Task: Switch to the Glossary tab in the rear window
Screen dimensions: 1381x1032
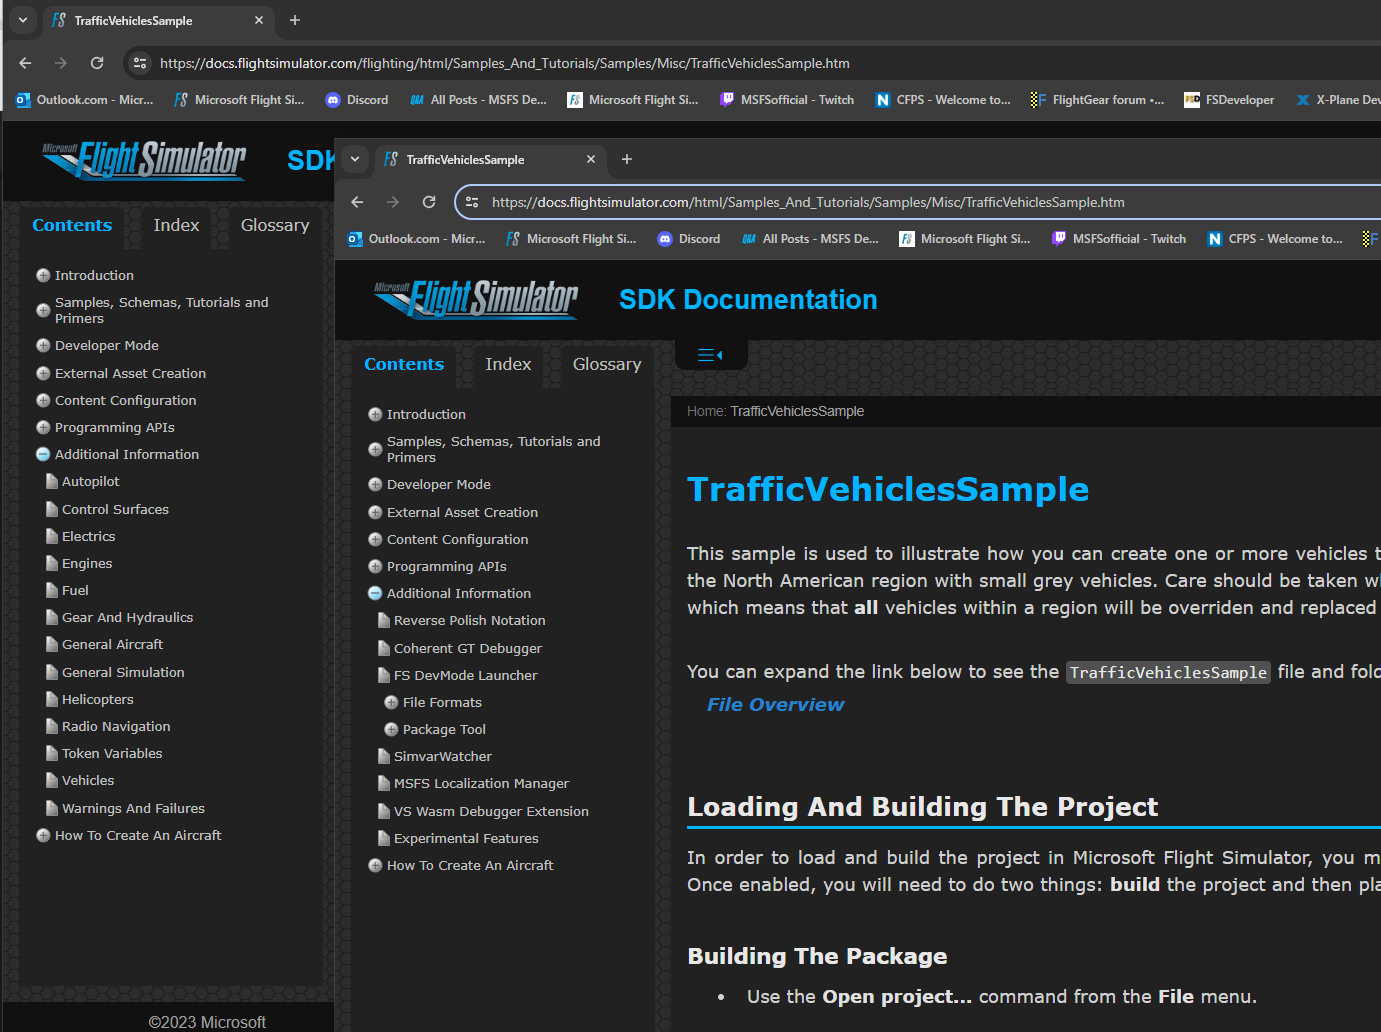Action: tap(275, 225)
